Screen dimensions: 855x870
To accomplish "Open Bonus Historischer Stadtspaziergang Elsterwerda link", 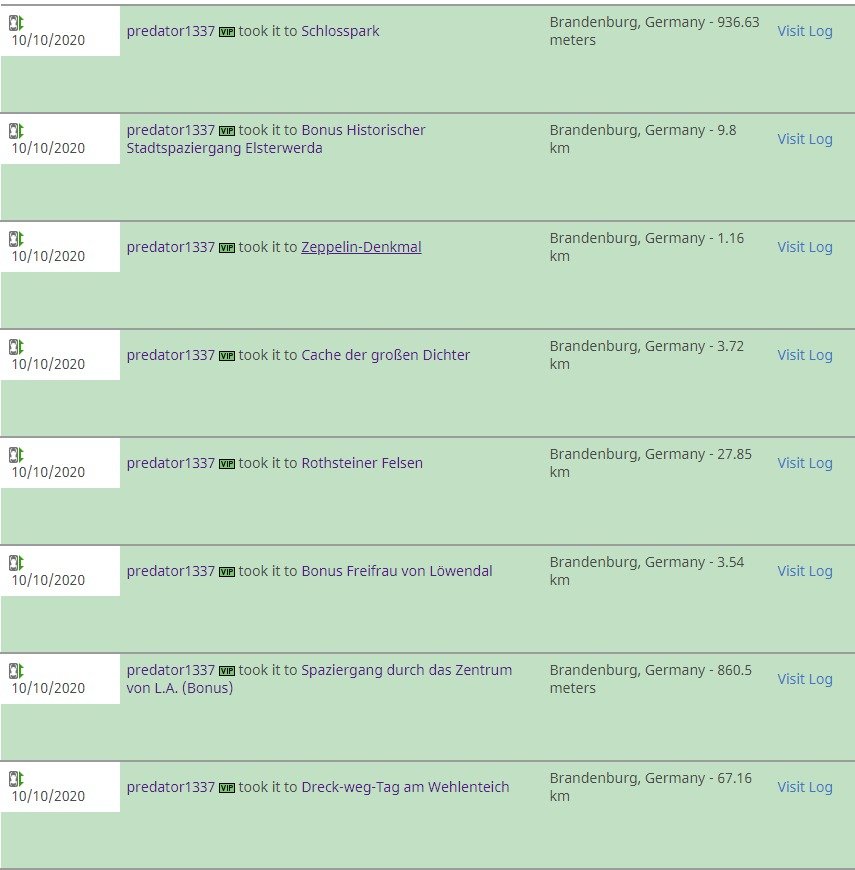I will (x=276, y=139).
